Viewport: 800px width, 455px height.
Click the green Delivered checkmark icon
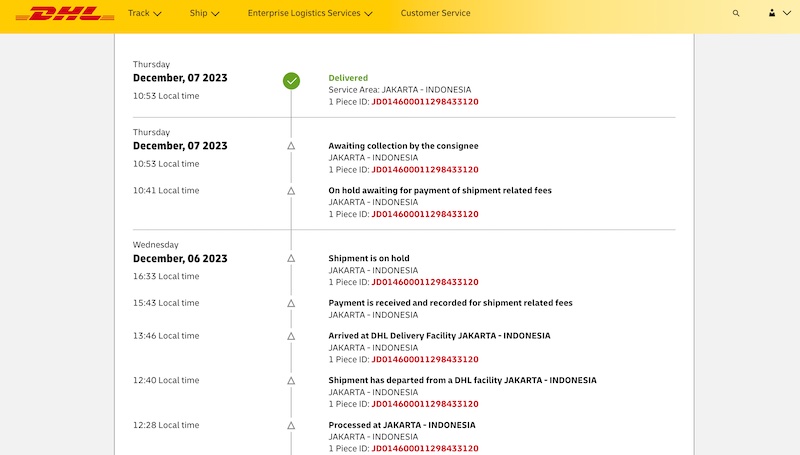pyautogui.click(x=291, y=81)
